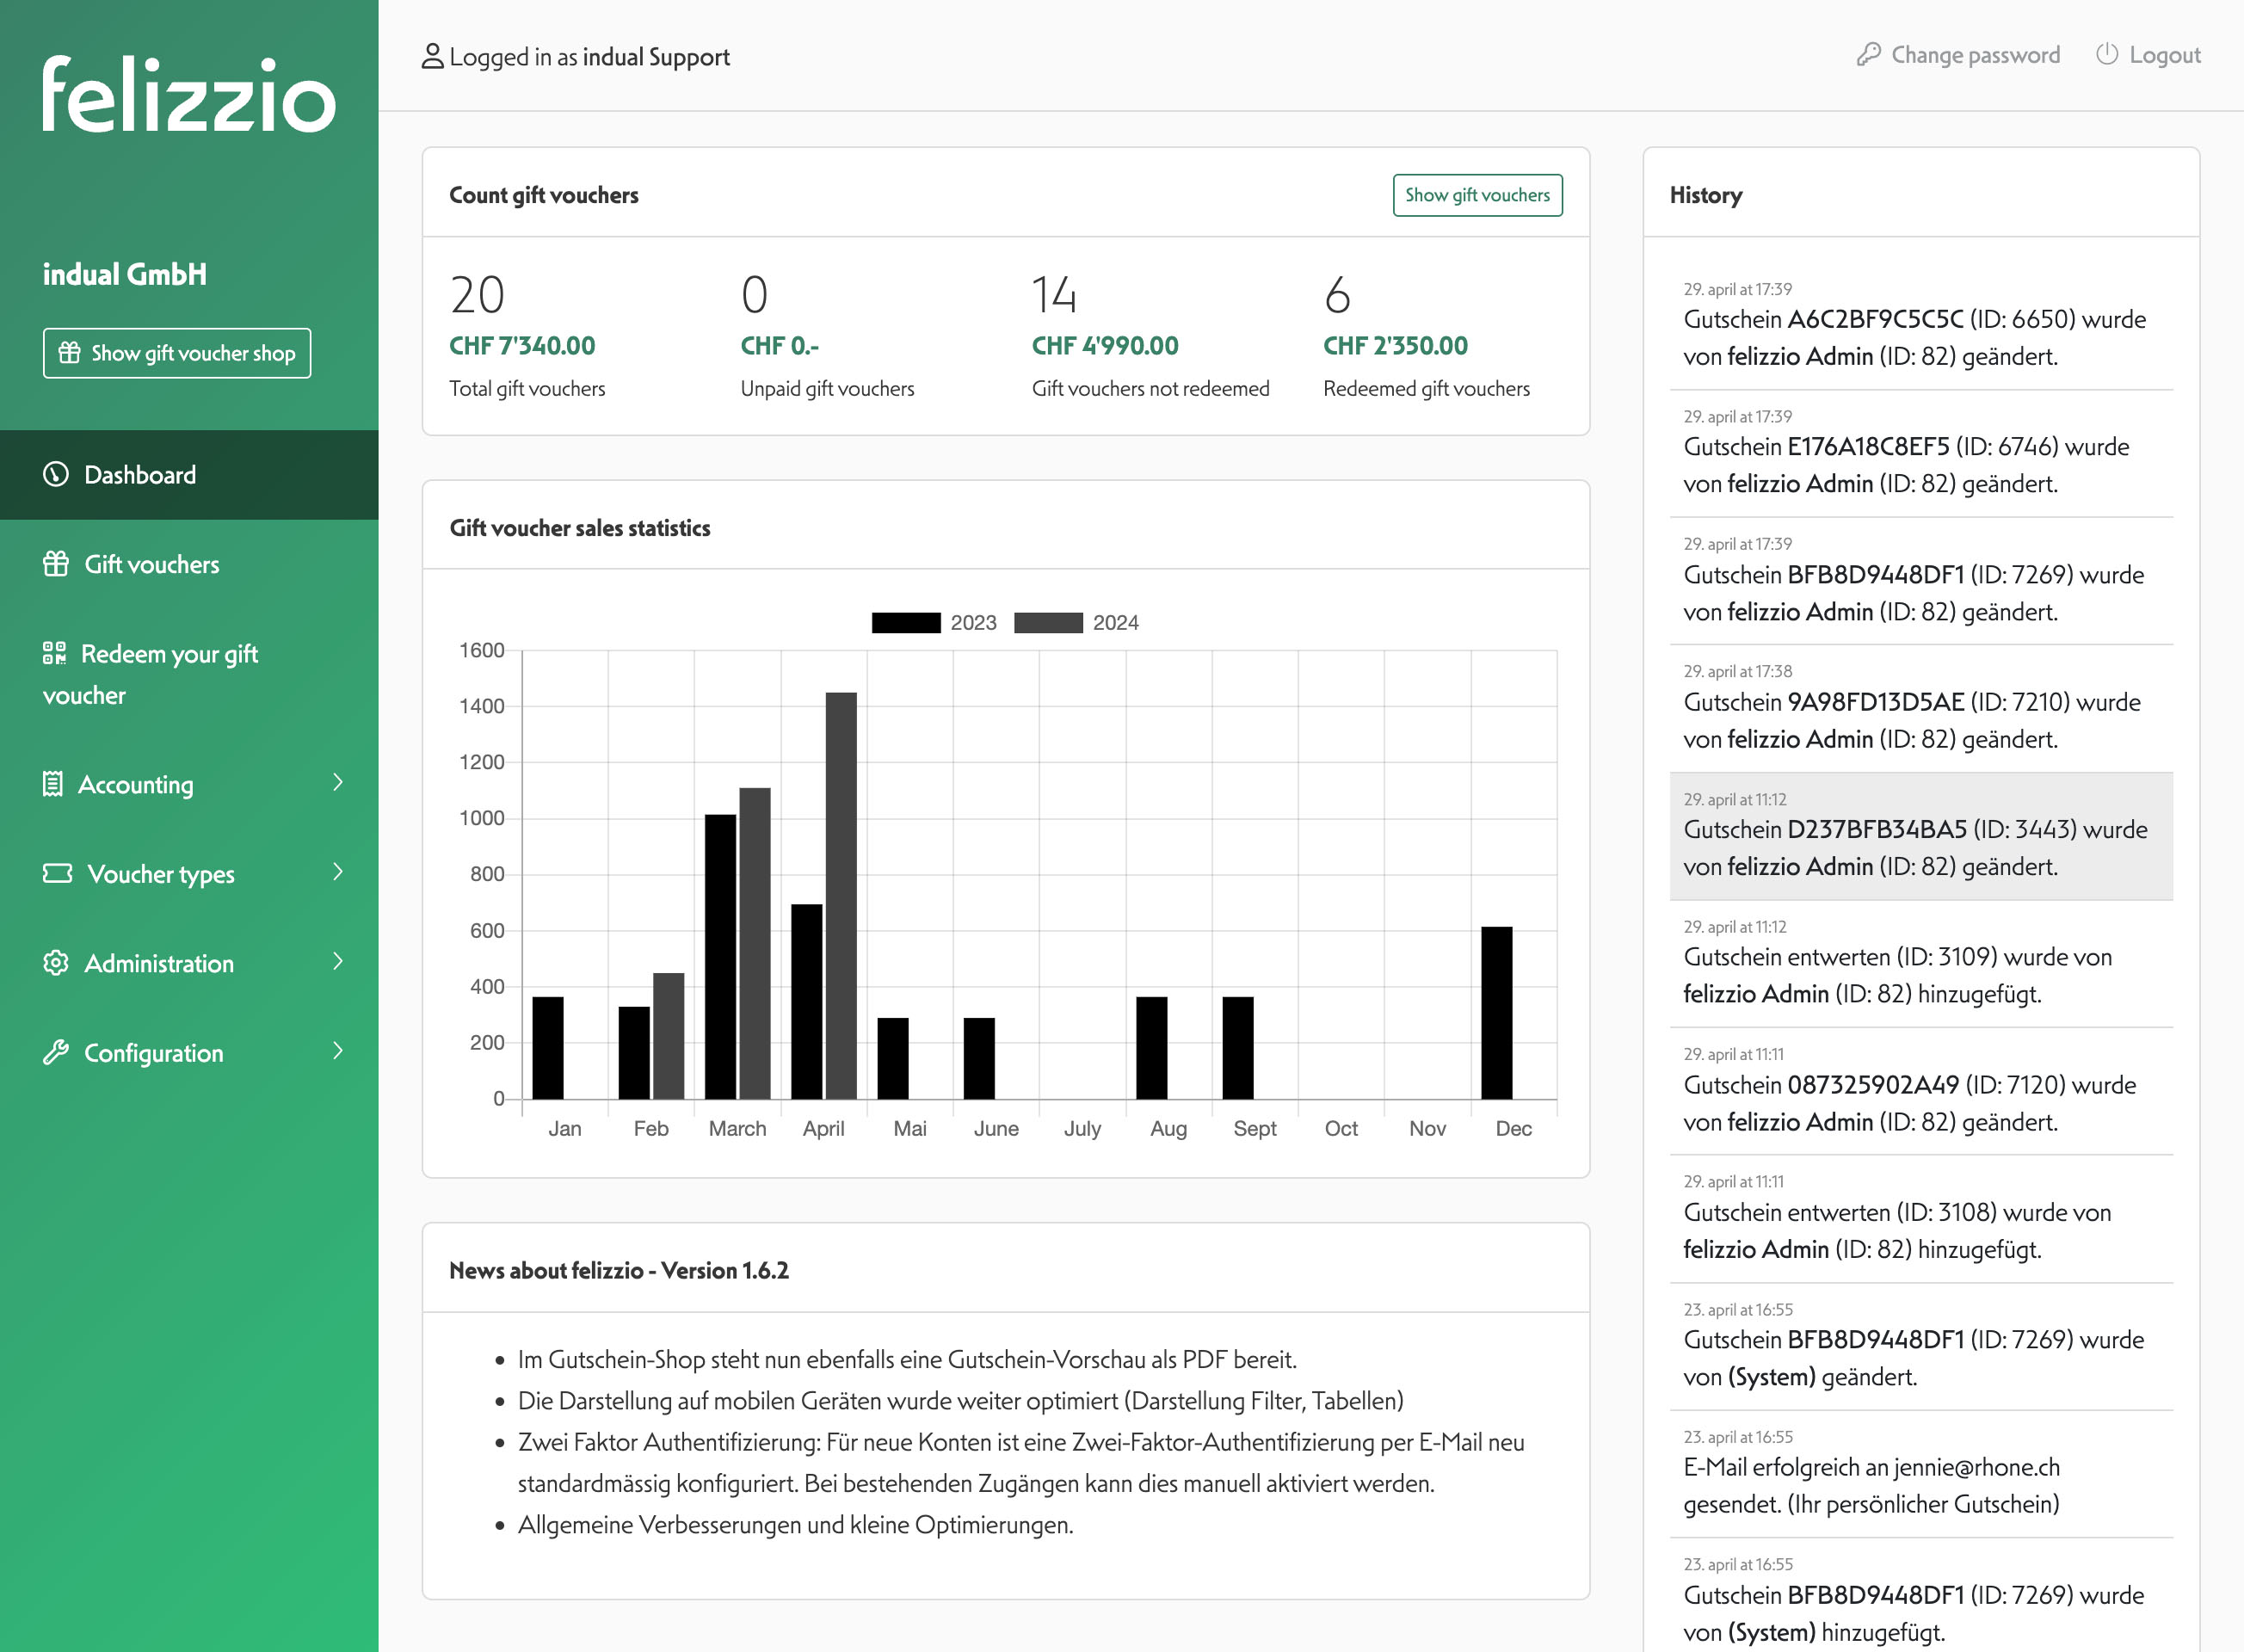Click the user icon beside logged in text

[x=431, y=57]
